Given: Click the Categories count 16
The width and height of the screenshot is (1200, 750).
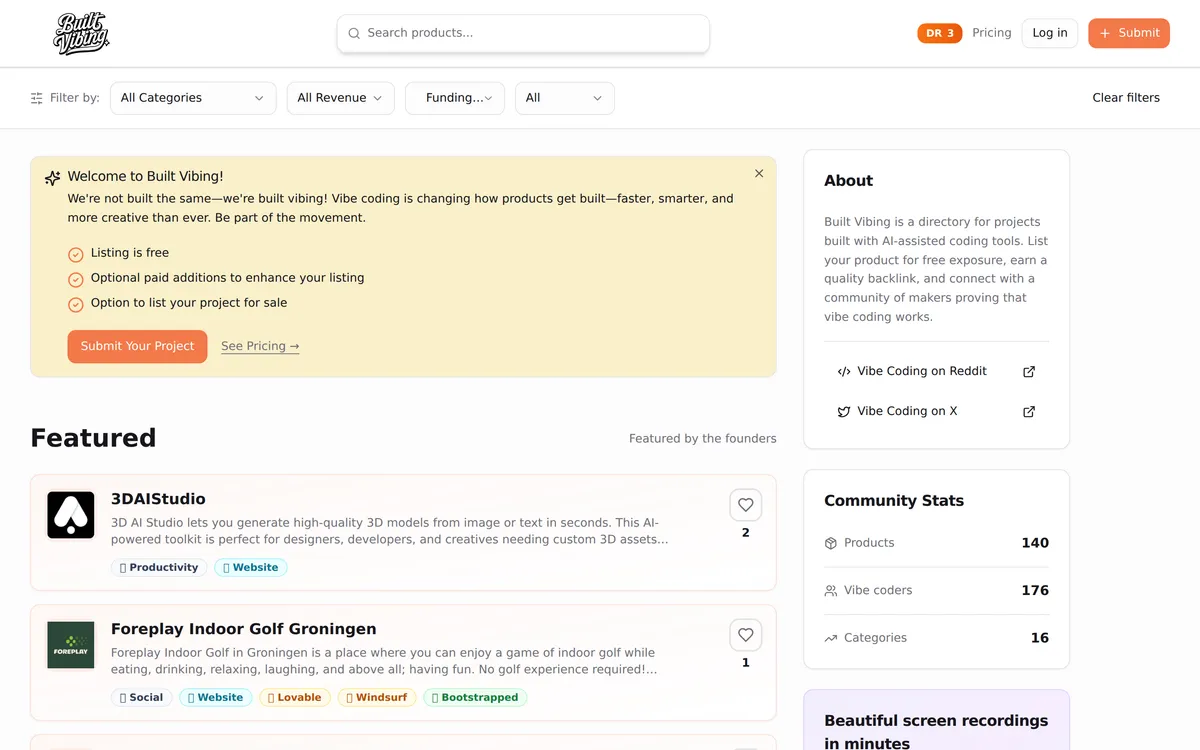Looking at the screenshot, I should pos(1040,638).
